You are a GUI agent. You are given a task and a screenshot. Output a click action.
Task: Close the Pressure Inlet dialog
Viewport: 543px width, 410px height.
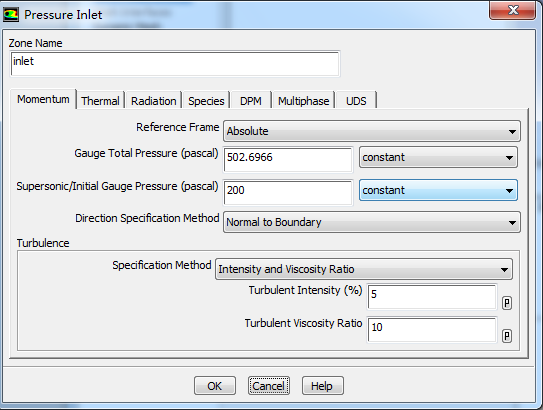pyautogui.click(x=513, y=10)
